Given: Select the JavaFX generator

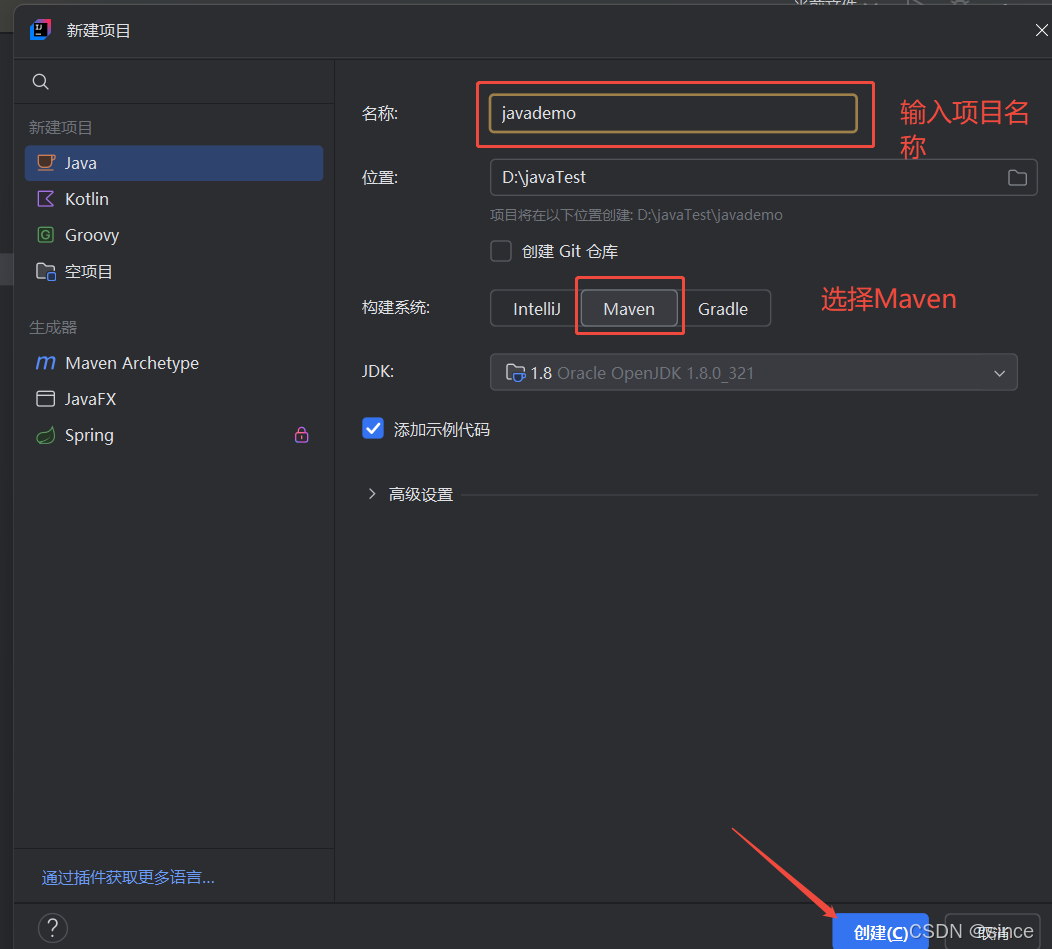Looking at the screenshot, I should (174, 399).
